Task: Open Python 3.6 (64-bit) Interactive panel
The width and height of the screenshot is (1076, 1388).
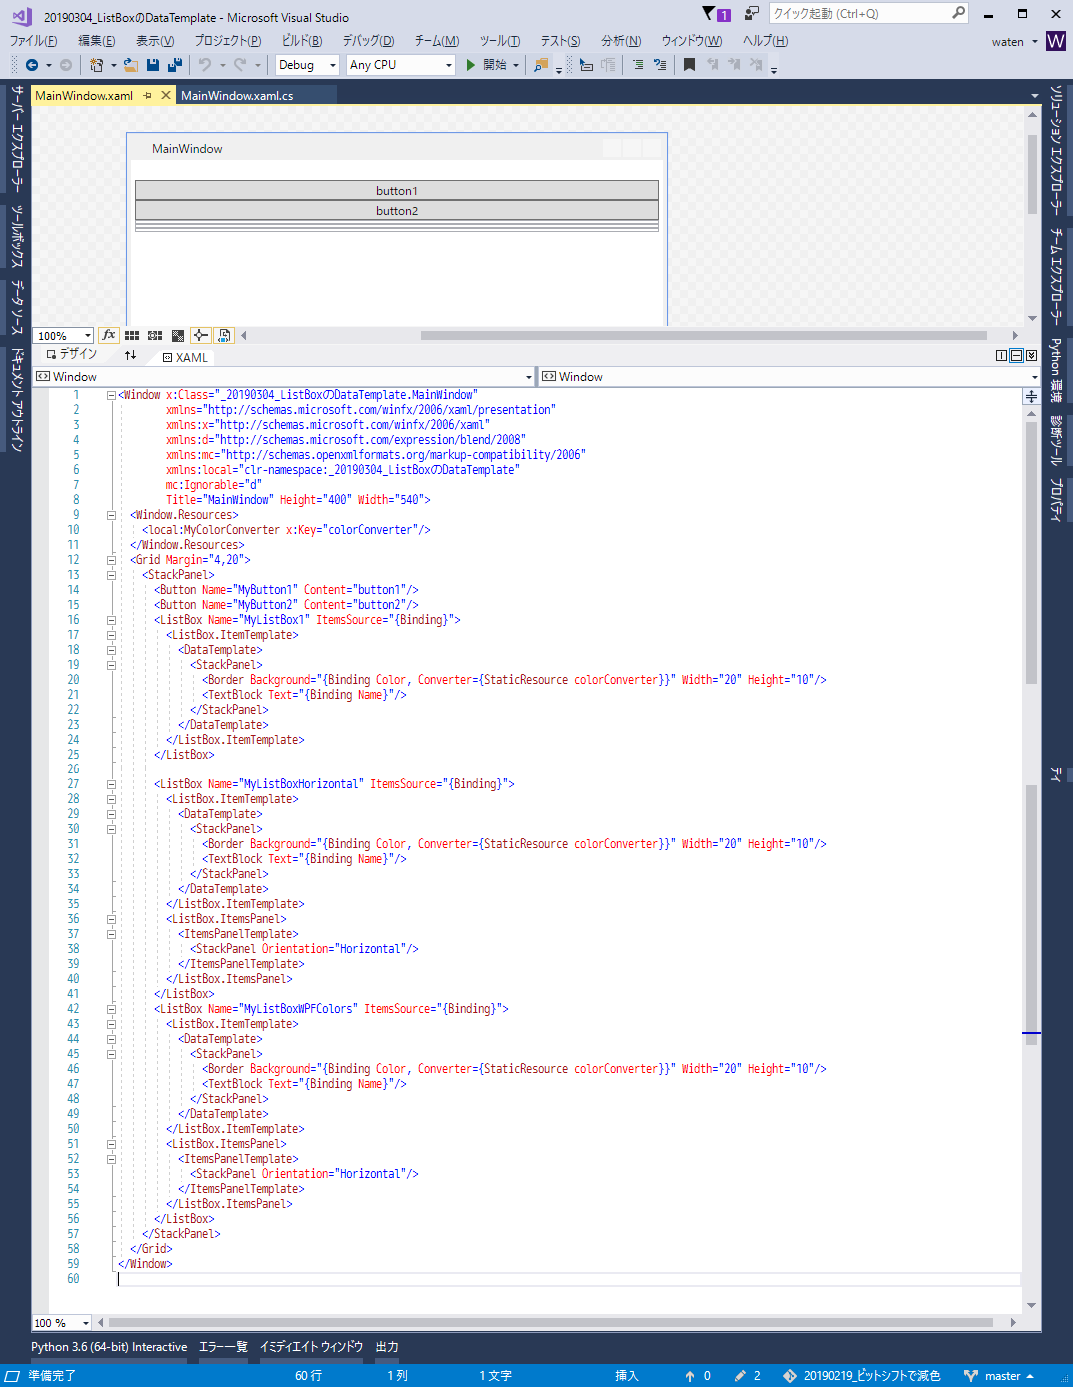Action: coord(109,1348)
